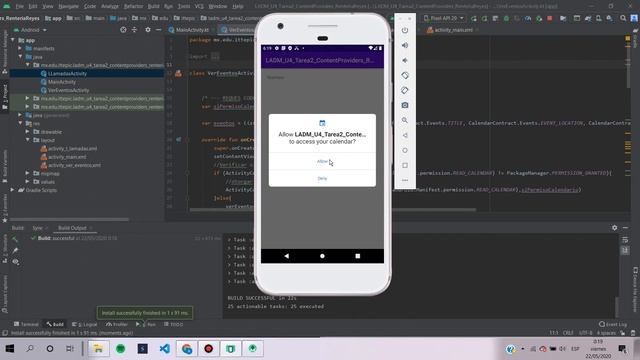Open emulator extended controls three dots
Viewport: 640px width, 360px height.
(x=404, y=180)
